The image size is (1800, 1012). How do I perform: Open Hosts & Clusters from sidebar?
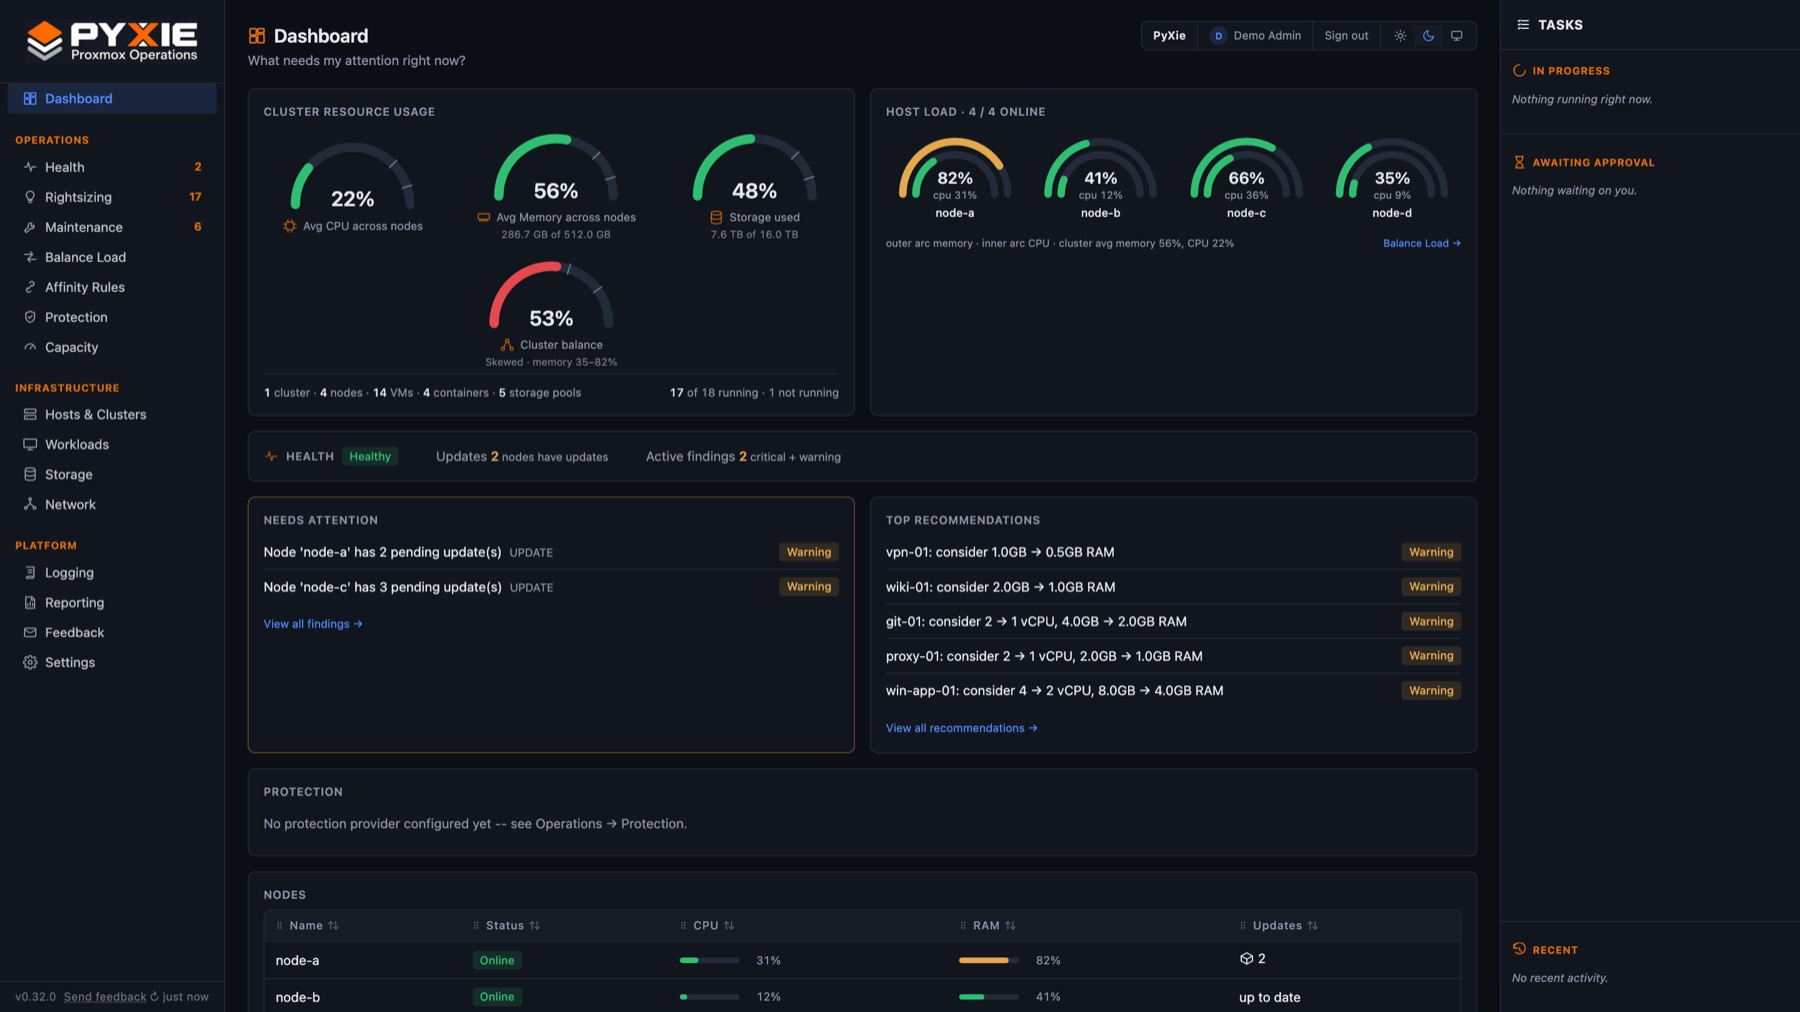(112, 414)
